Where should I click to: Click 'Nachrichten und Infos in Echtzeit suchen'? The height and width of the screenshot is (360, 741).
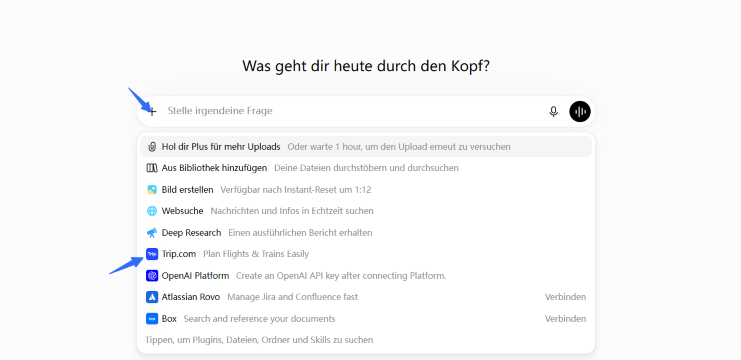point(292,211)
